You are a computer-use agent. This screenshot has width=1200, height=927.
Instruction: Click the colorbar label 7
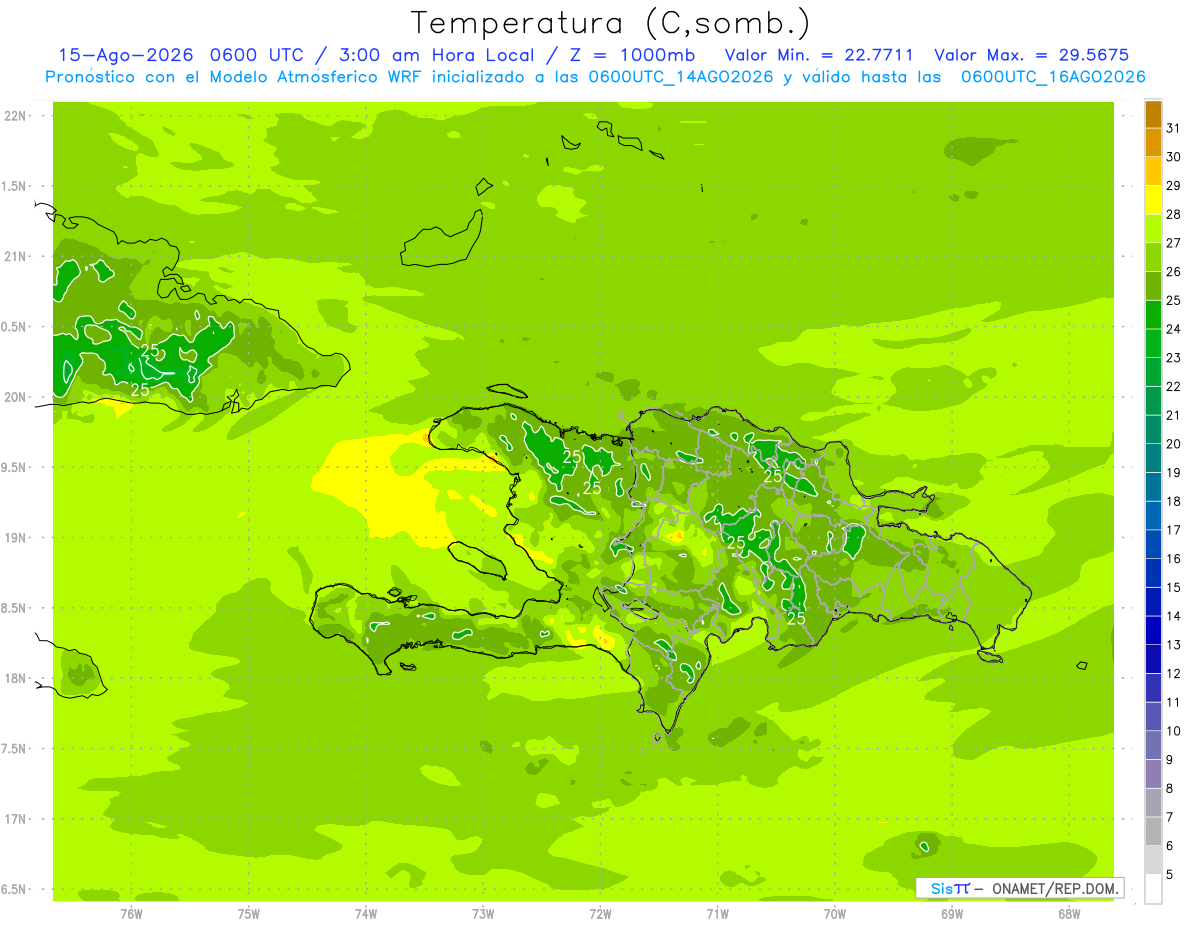[x=1169, y=817]
